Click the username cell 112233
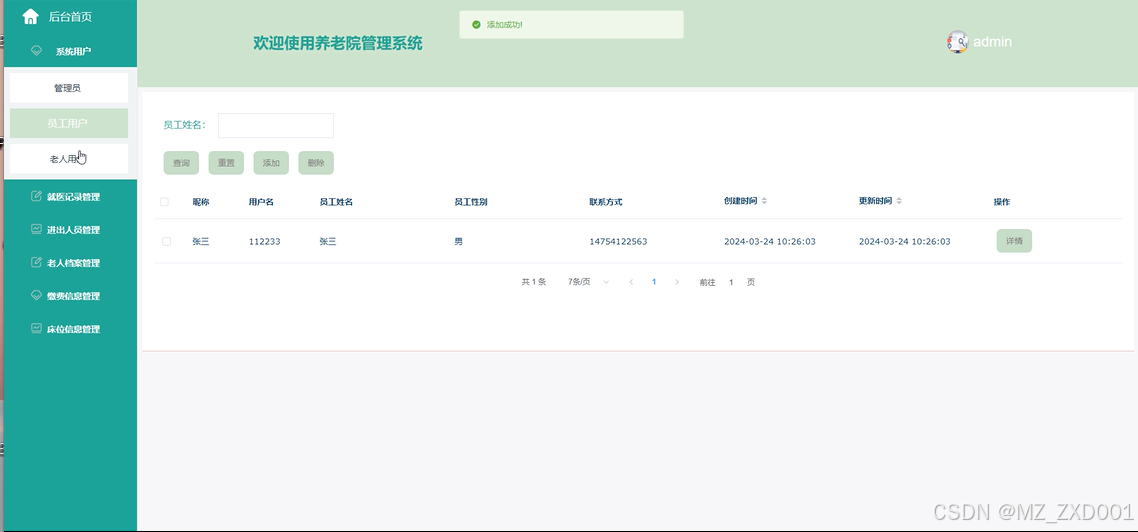This screenshot has height=532, width=1138. click(264, 241)
